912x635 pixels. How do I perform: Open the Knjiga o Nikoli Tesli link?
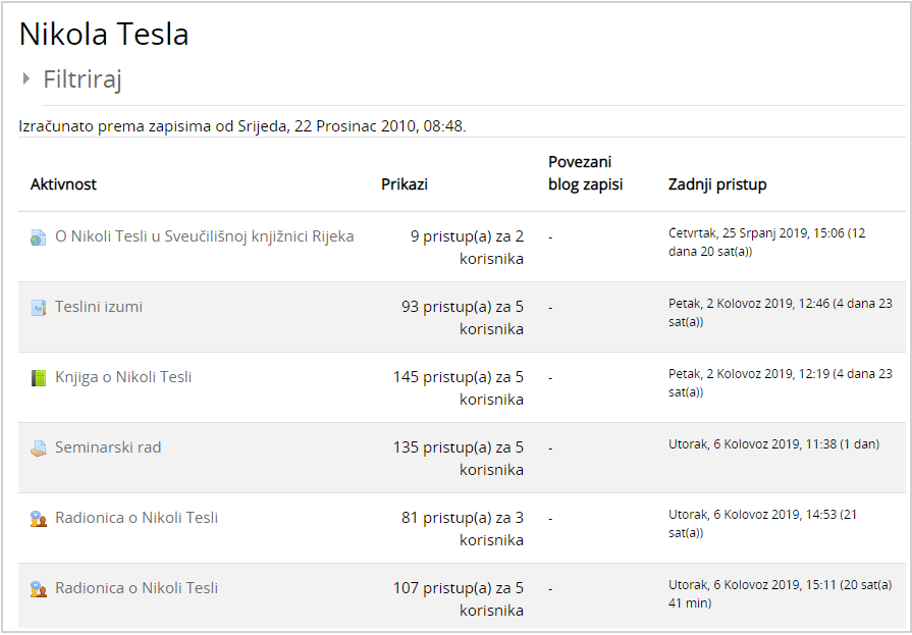(x=123, y=377)
